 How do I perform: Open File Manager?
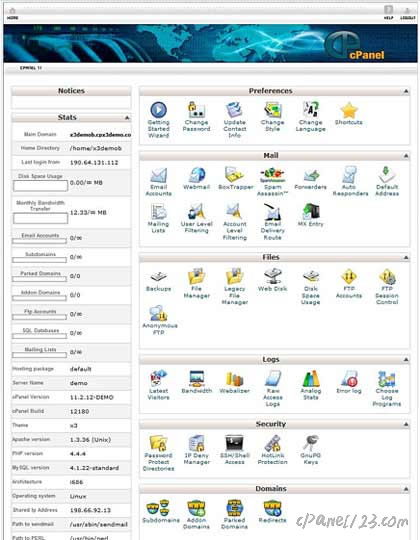[196, 283]
